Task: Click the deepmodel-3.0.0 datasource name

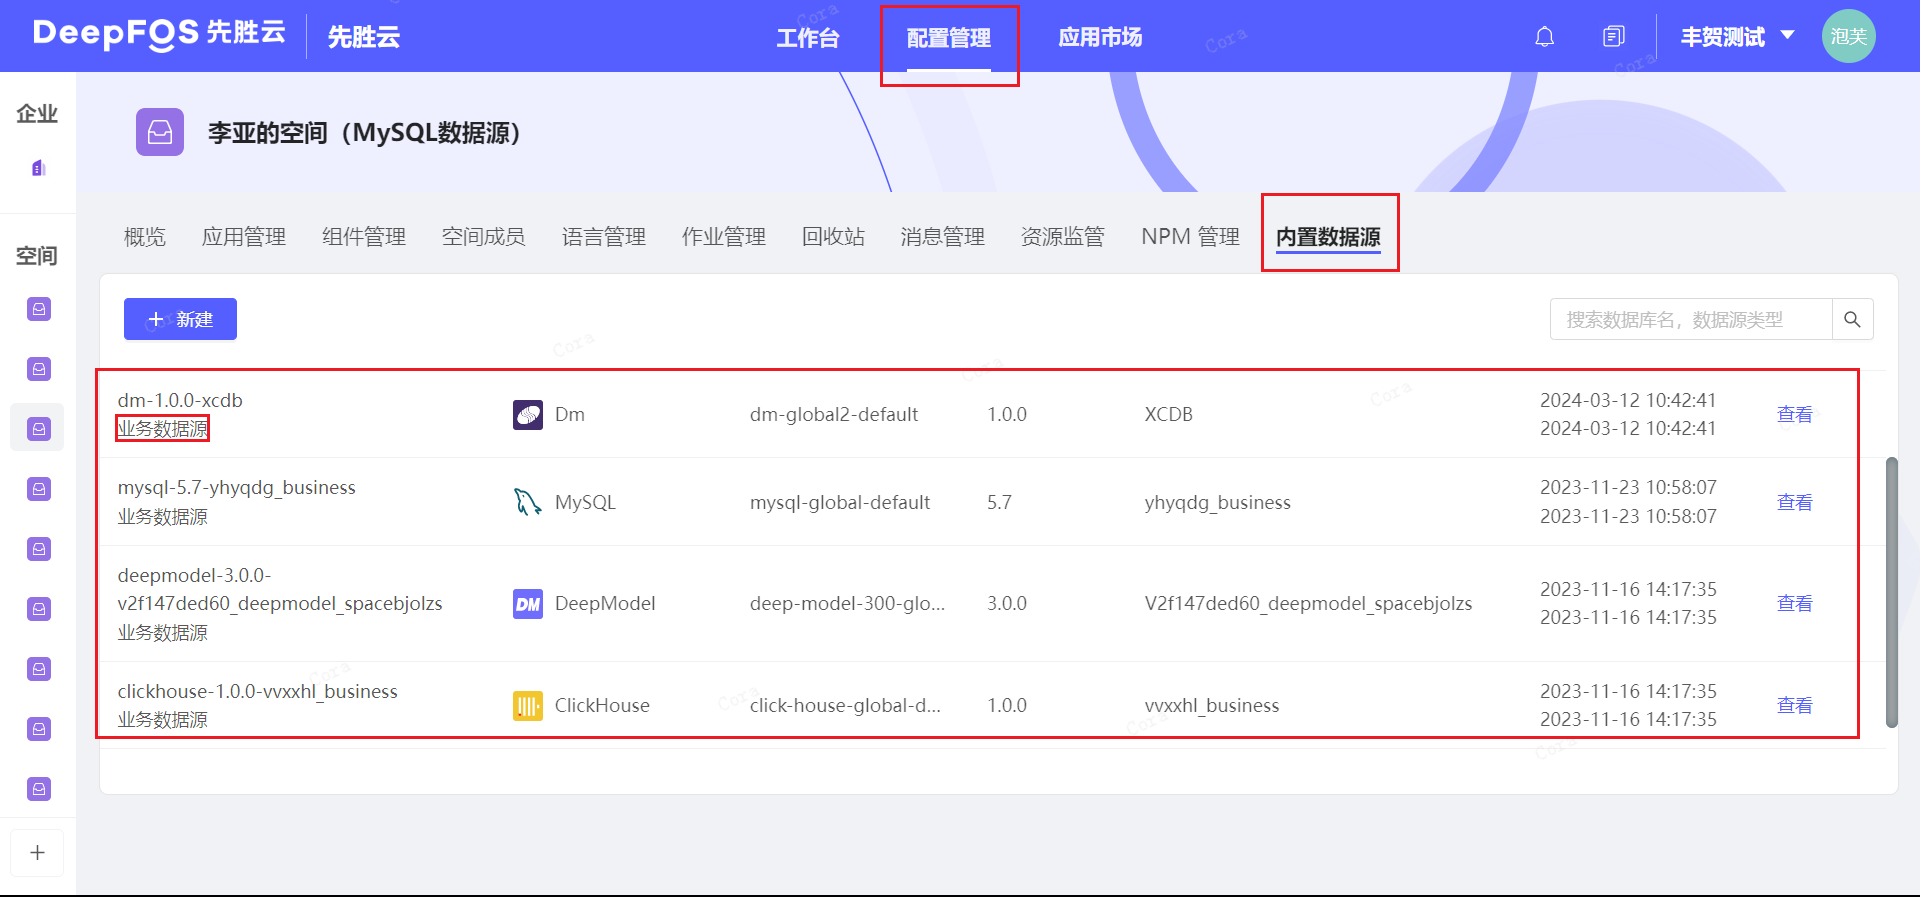Action: pos(280,589)
